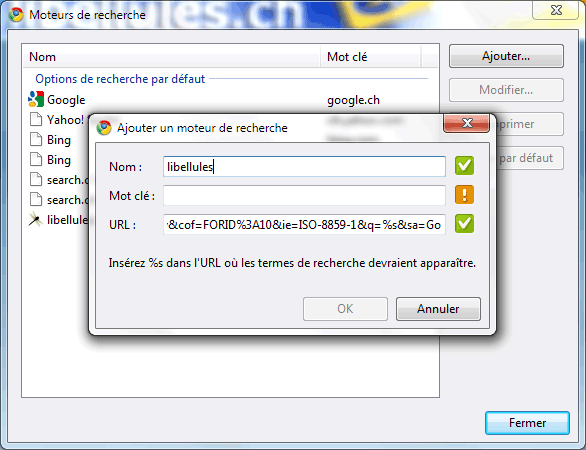This screenshot has height=450, width=586.
Task: Click the second search.c page icon
Action: click(36, 200)
